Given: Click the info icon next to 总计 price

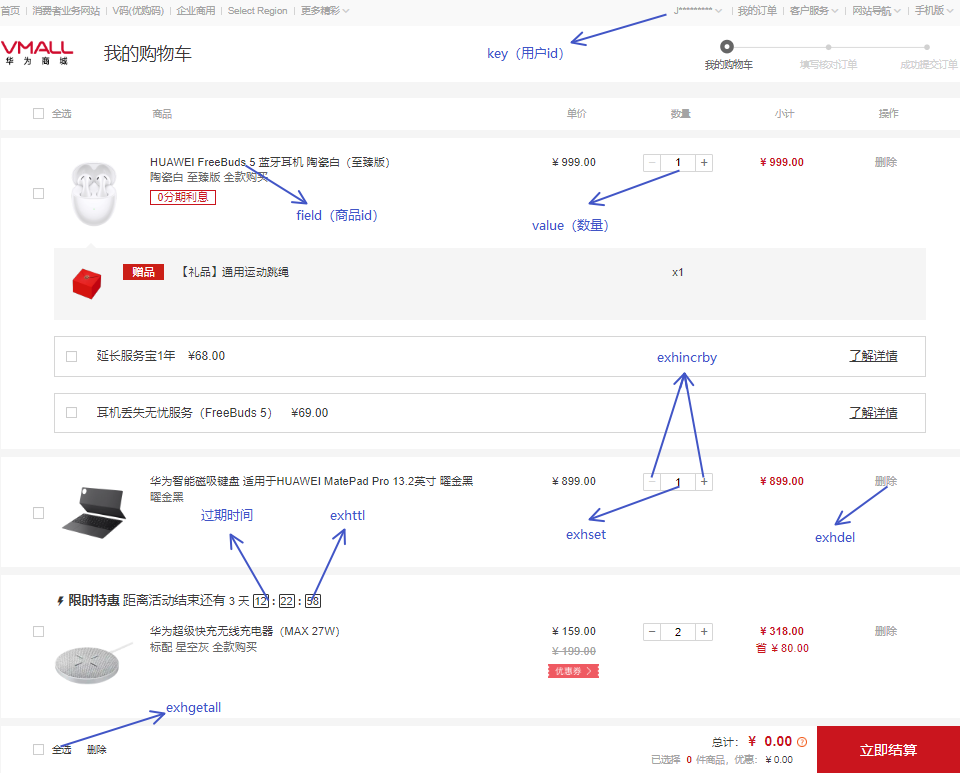Looking at the screenshot, I should (x=802, y=742).
